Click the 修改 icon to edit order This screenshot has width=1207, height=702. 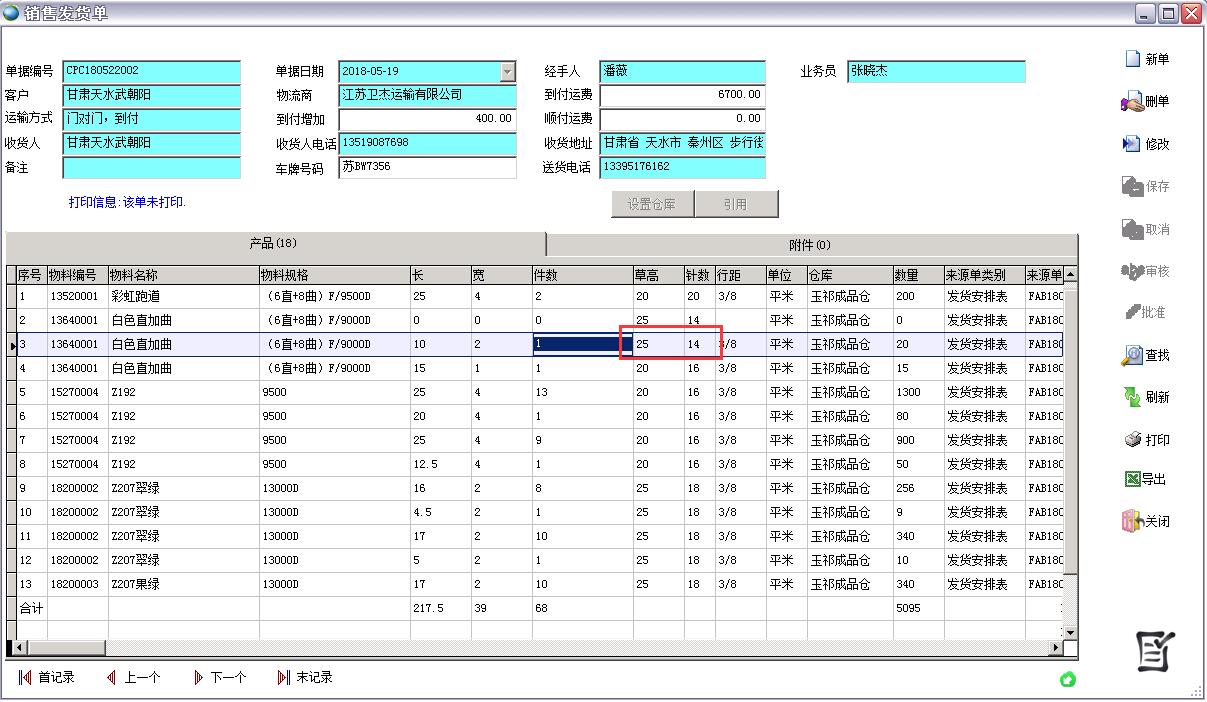(1149, 143)
